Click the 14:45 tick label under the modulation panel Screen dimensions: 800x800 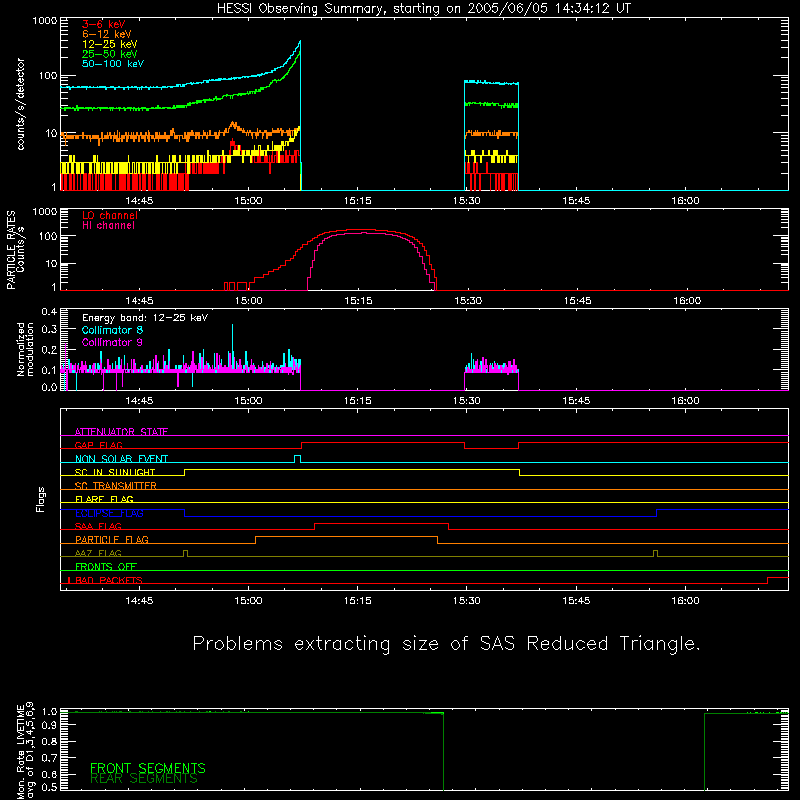point(139,401)
